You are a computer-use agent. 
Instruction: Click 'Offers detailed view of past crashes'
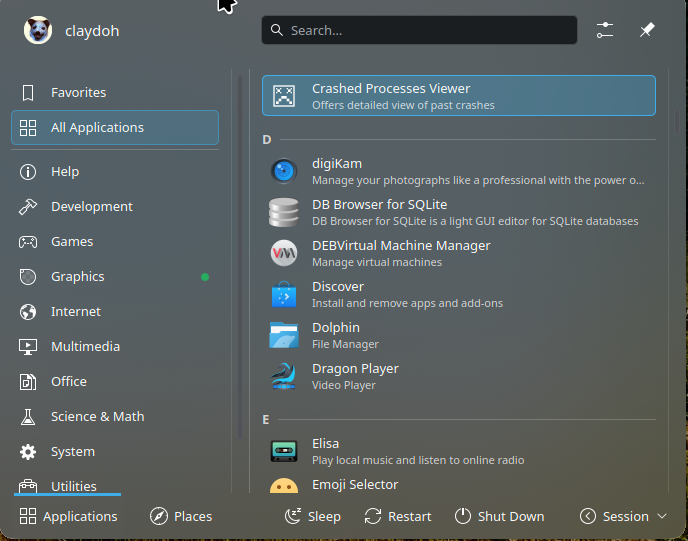403,105
